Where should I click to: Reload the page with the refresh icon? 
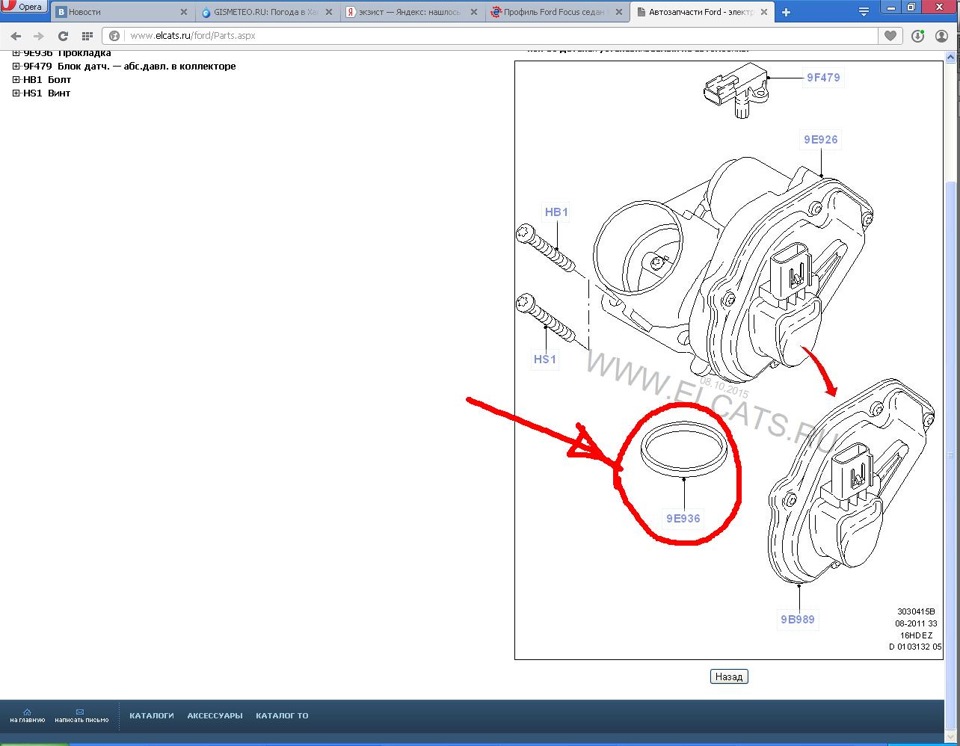point(62,36)
